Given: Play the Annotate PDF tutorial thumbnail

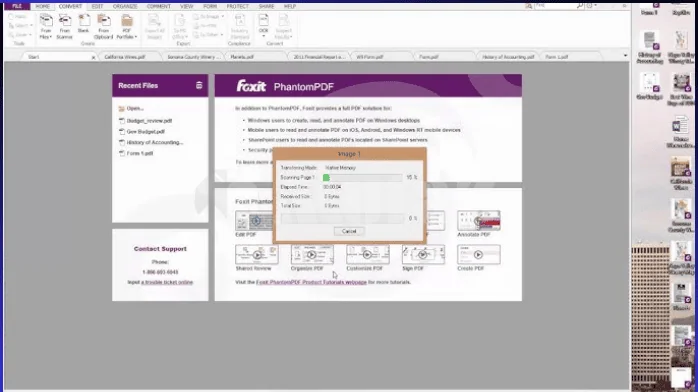Looking at the screenshot, I should [479, 221].
